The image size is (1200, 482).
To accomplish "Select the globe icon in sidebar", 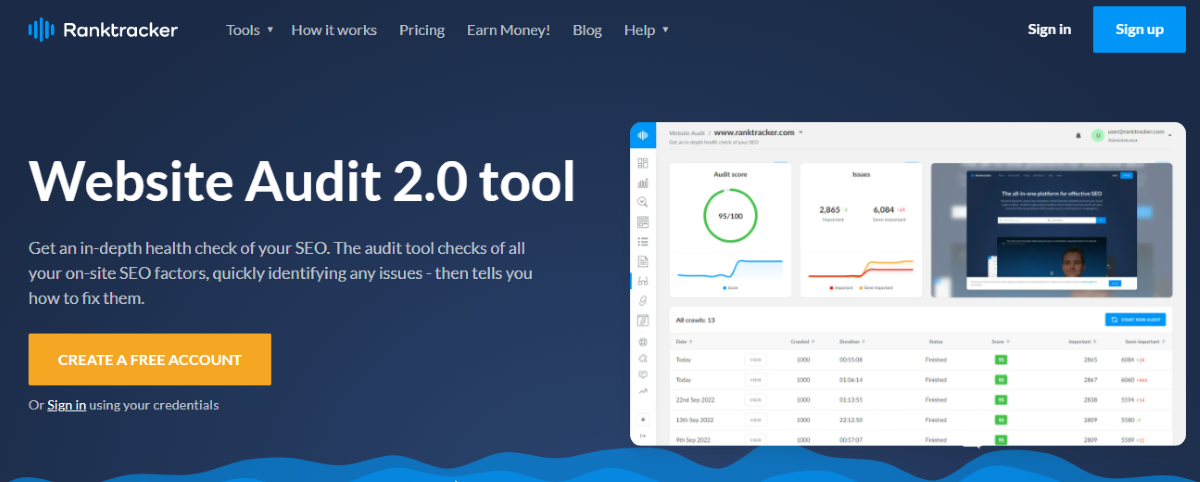I will tap(642, 342).
